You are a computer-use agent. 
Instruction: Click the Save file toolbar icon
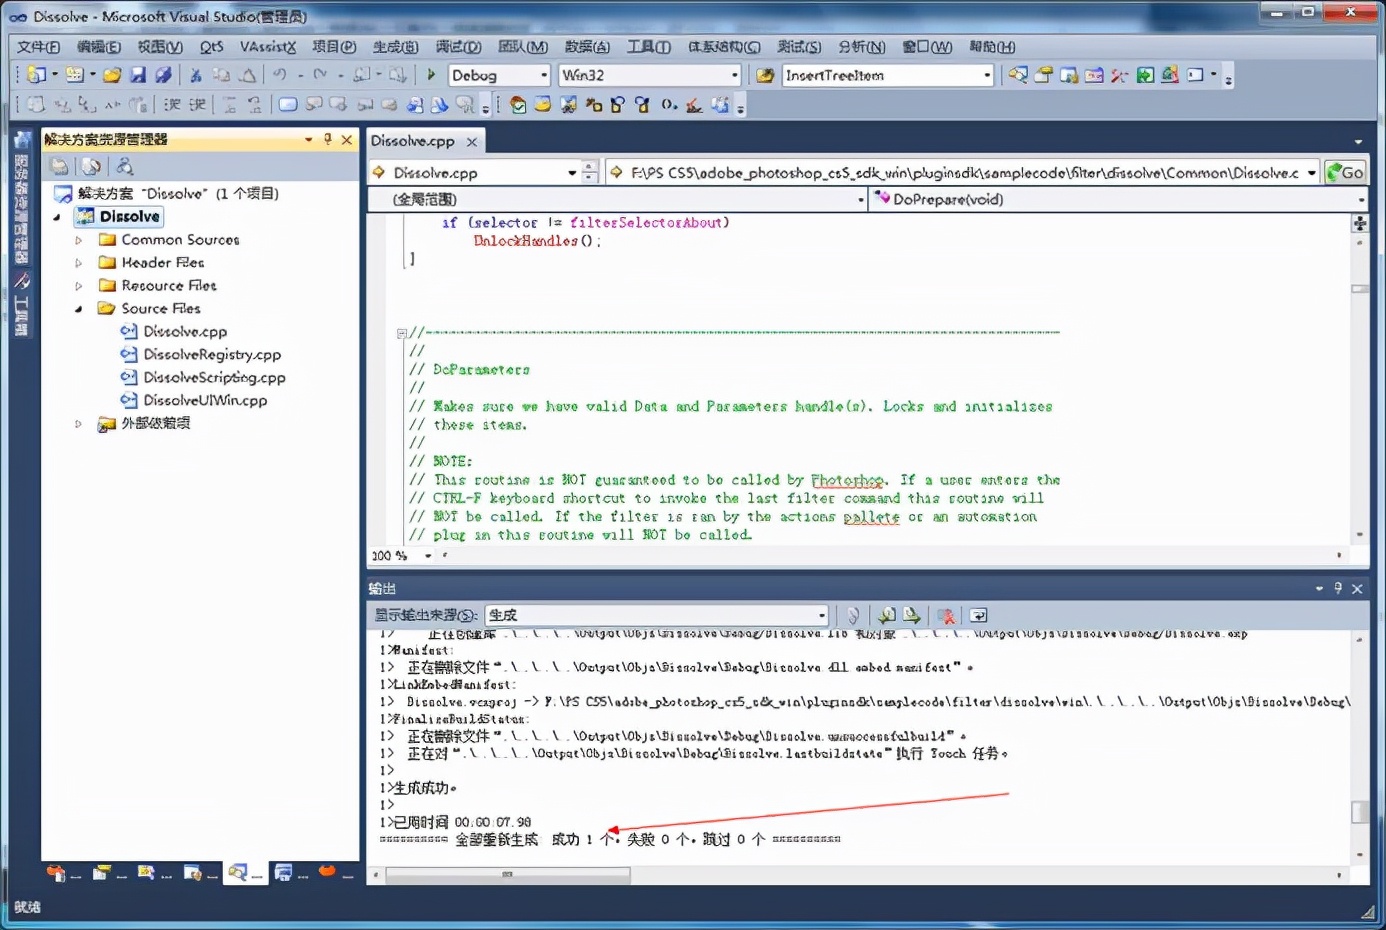click(x=138, y=75)
